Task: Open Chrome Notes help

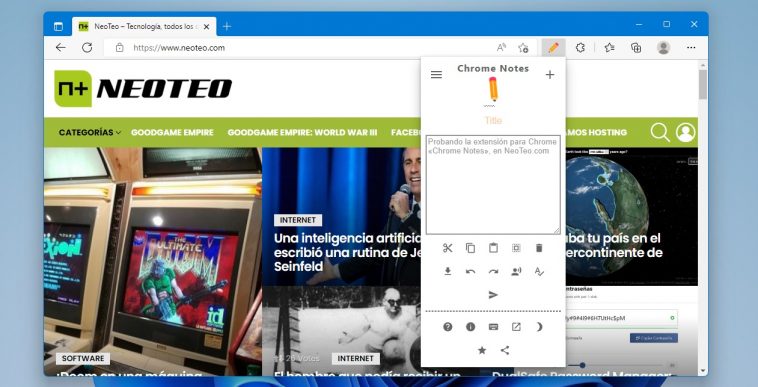Action: 448,327
